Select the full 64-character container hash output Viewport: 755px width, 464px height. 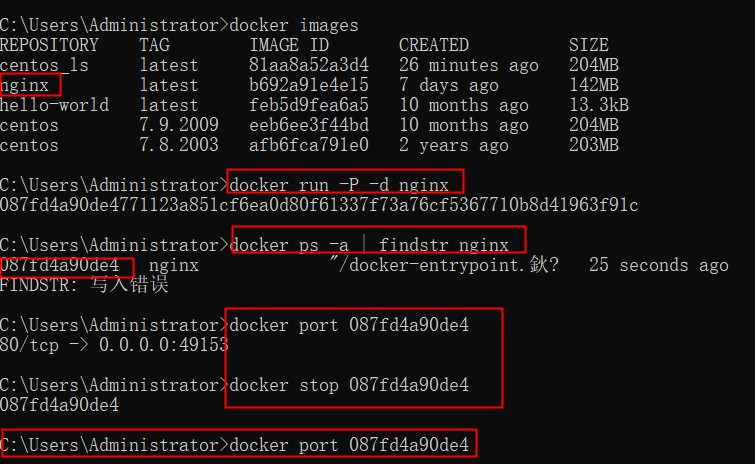pyautogui.click(x=319, y=205)
